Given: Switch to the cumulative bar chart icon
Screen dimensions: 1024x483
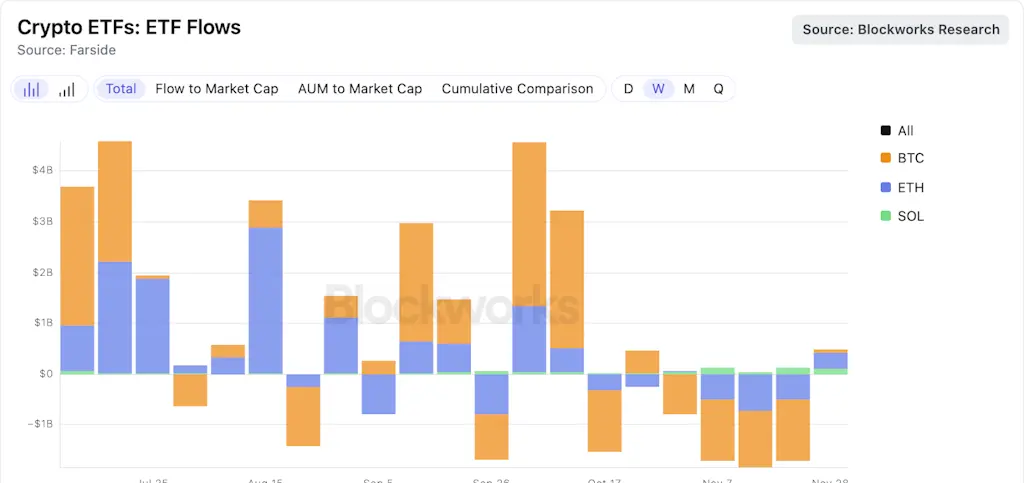Looking at the screenshot, I should 67,89.
